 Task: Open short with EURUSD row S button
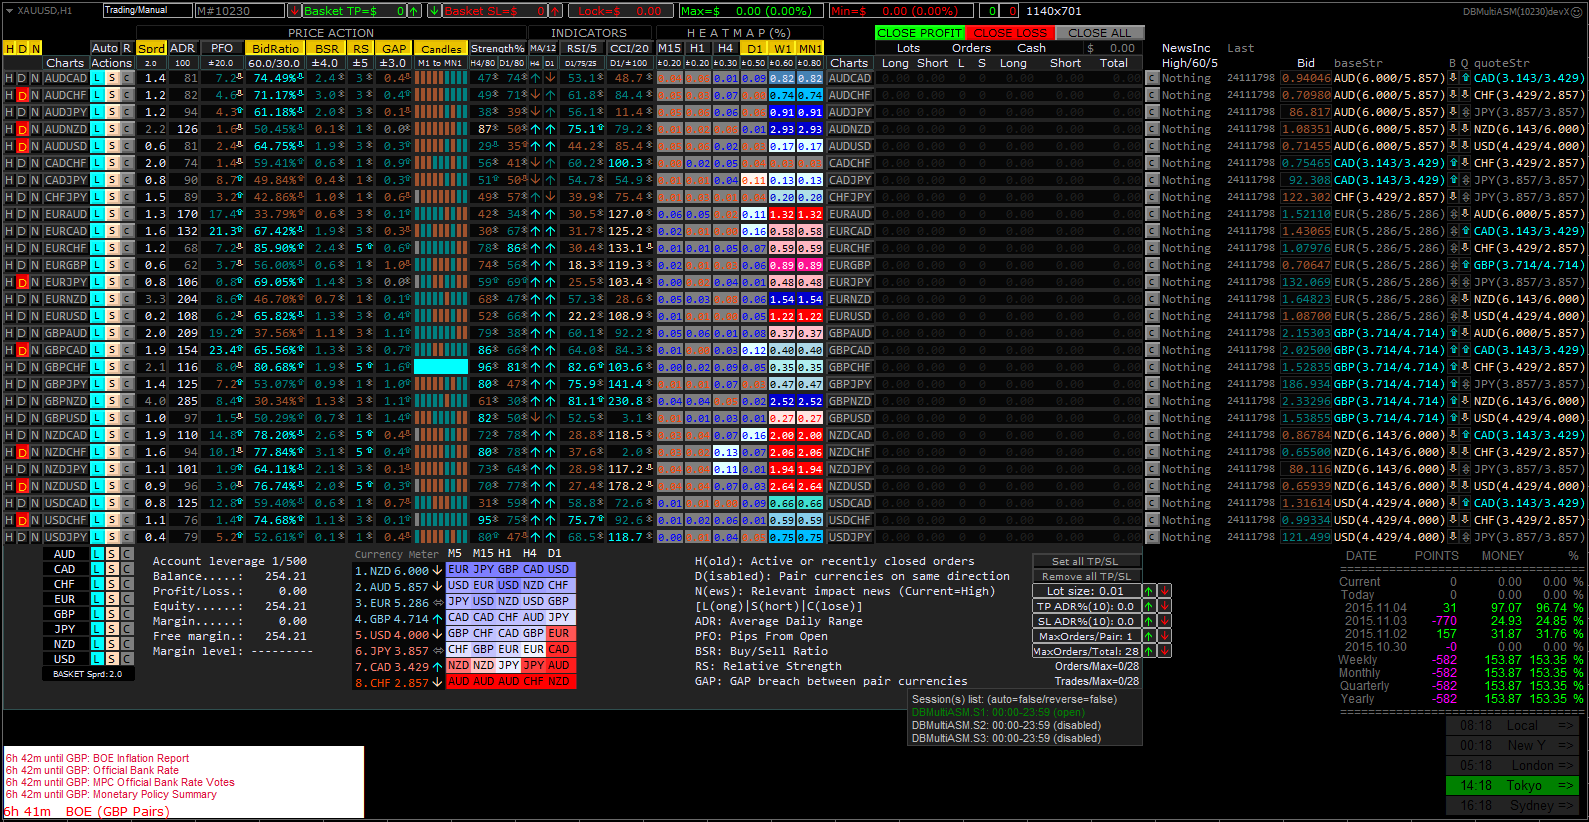tap(112, 316)
